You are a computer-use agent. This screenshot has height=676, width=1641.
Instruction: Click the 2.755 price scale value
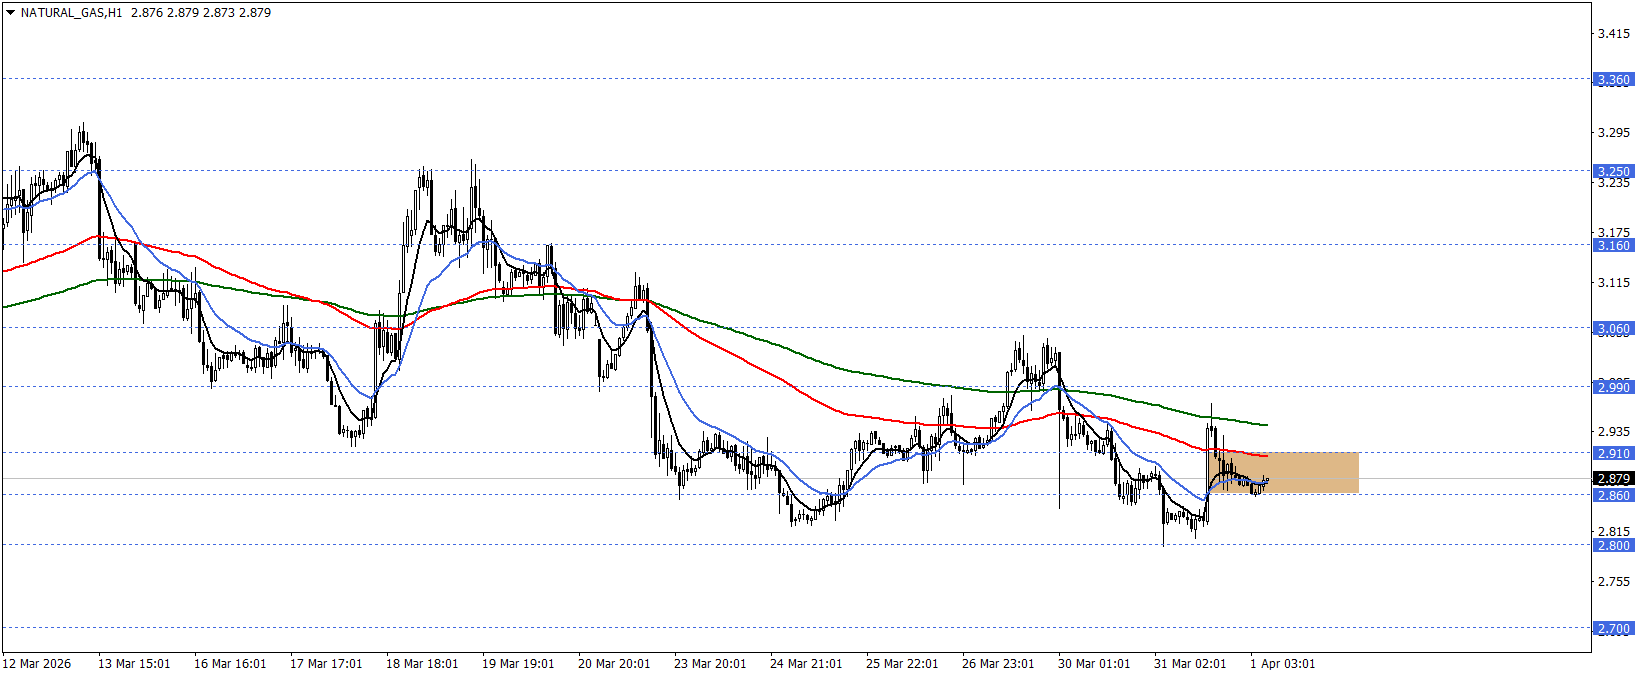click(x=1614, y=581)
